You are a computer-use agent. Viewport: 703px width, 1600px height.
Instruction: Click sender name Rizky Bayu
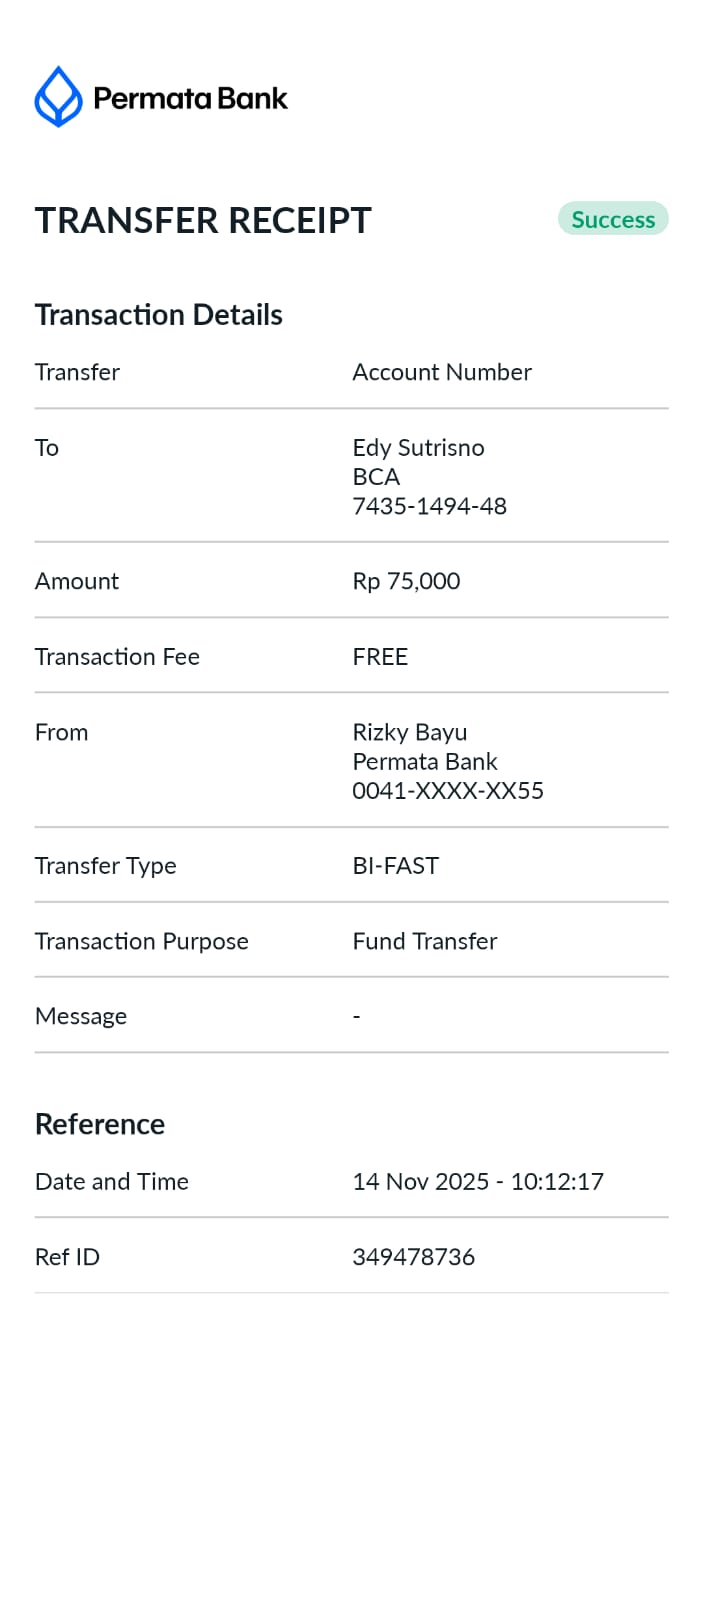(409, 732)
